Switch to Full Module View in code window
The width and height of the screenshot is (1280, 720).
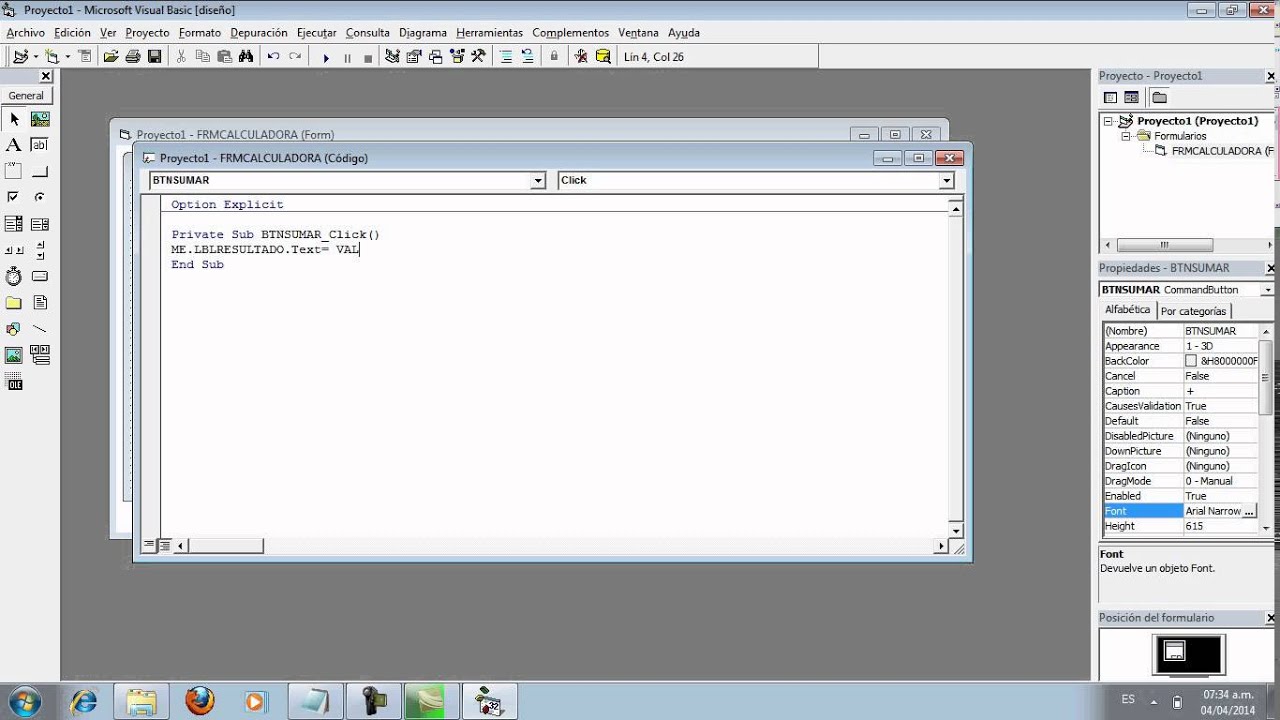163,546
